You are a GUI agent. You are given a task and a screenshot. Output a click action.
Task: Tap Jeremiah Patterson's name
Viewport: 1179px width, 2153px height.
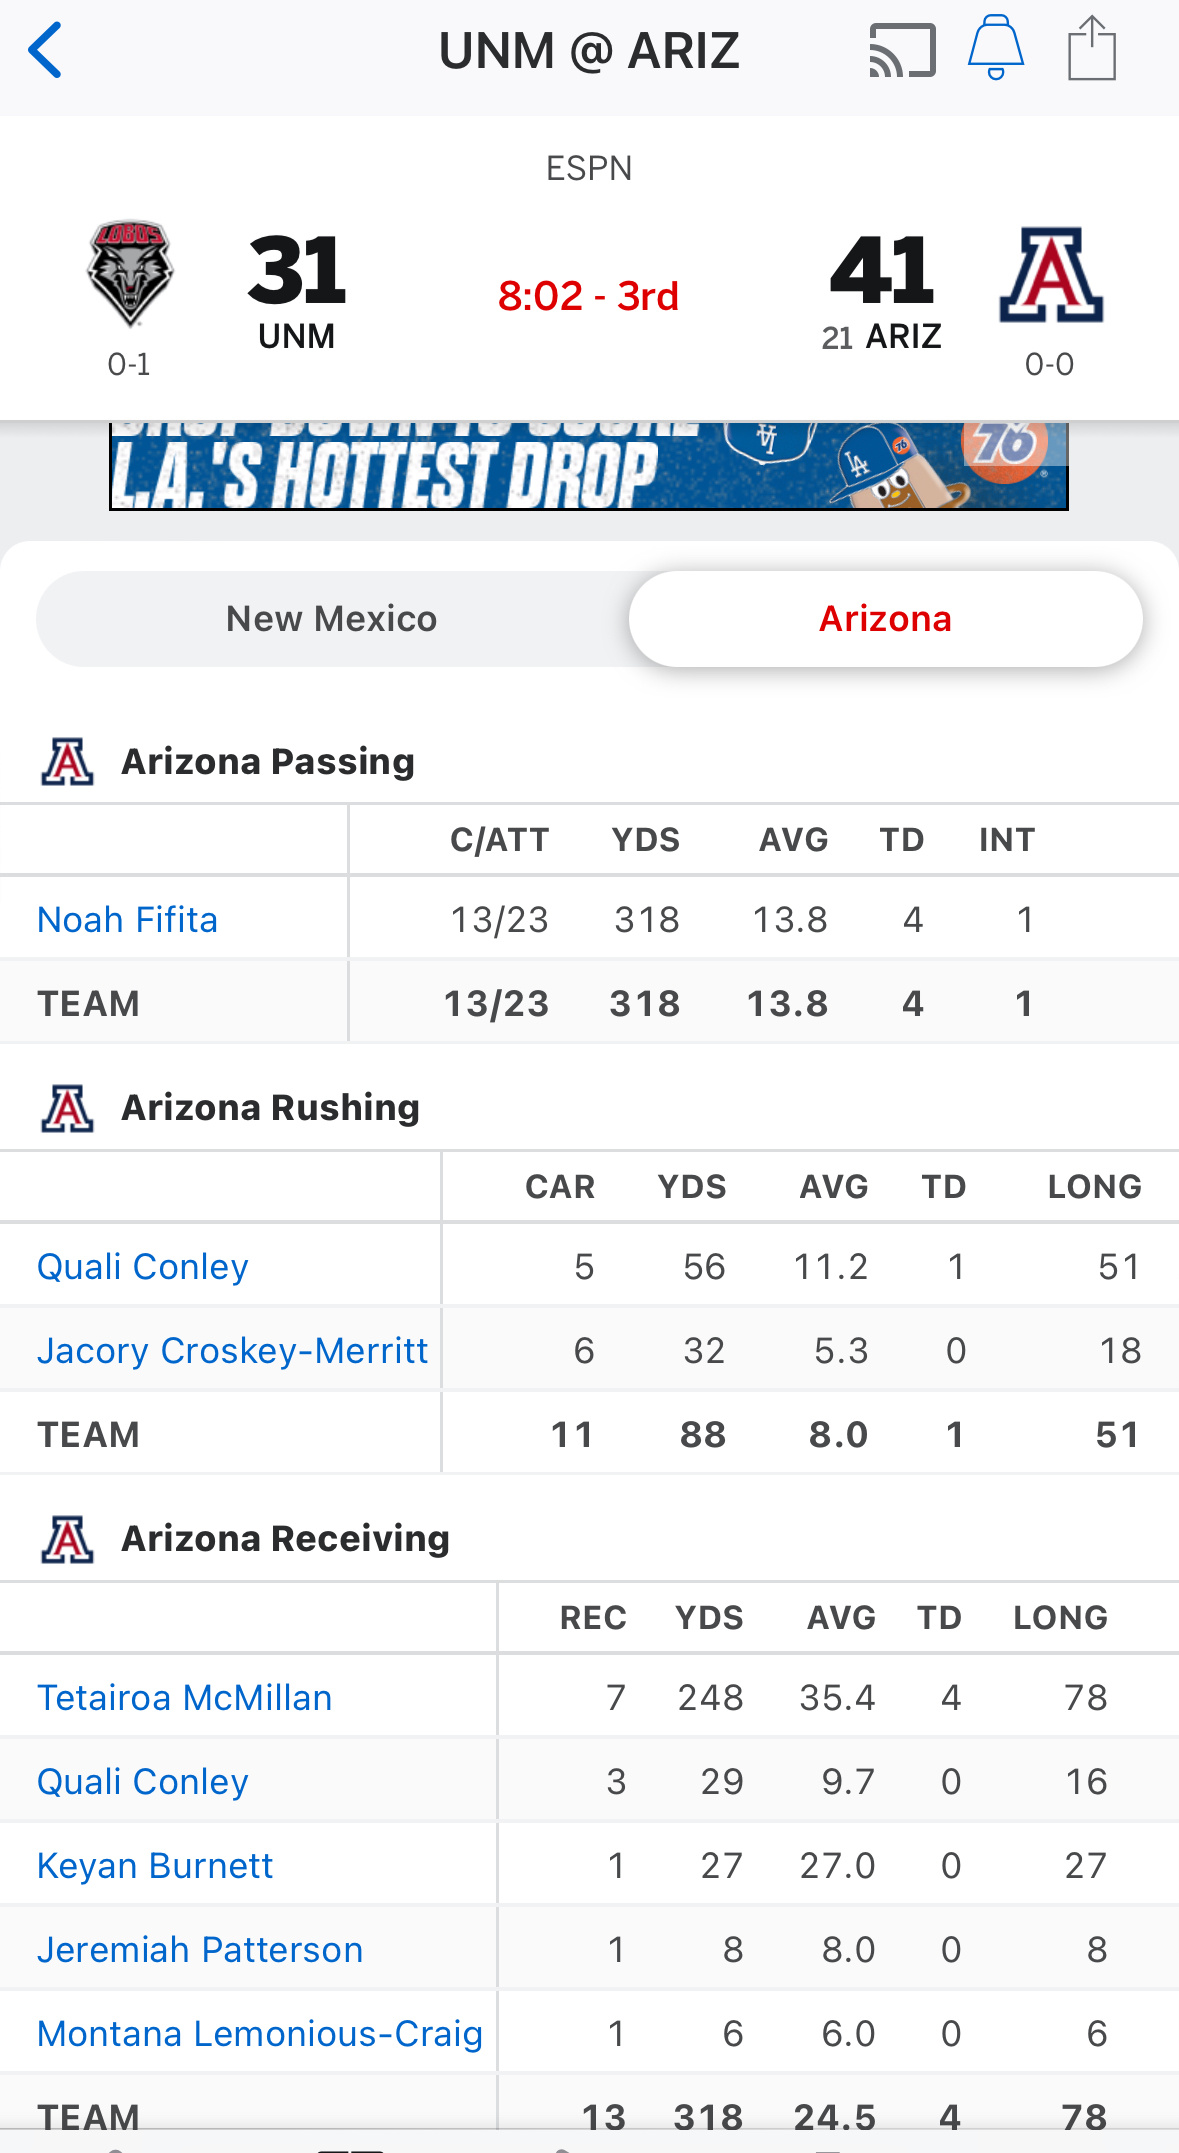(200, 1950)
